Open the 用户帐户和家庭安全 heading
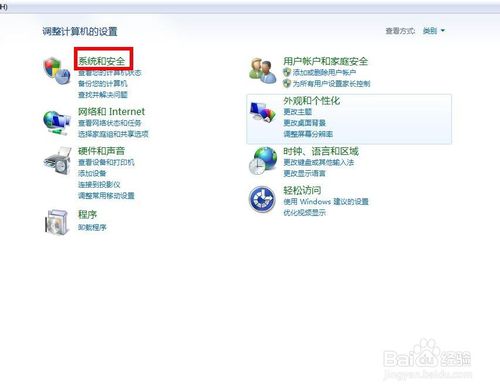Screen dimensions: 500x392 click(x=325, y=61)
